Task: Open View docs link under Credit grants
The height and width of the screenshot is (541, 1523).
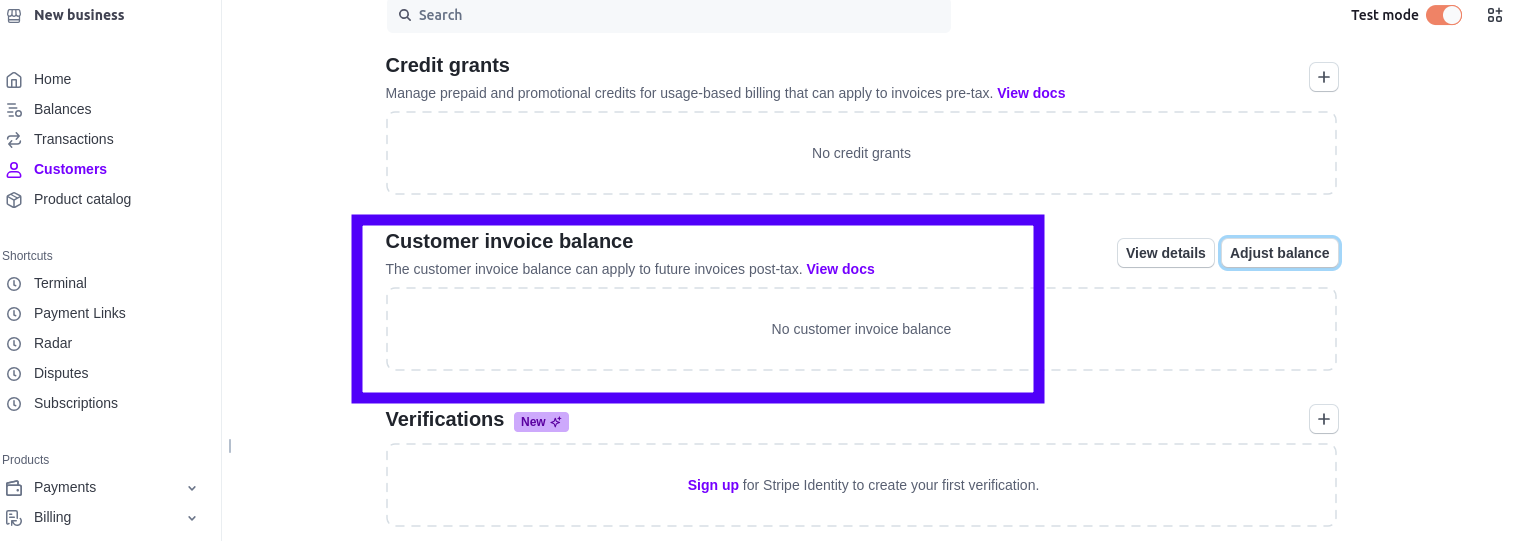Action: pyautogui.click(x=1031, y=93)
